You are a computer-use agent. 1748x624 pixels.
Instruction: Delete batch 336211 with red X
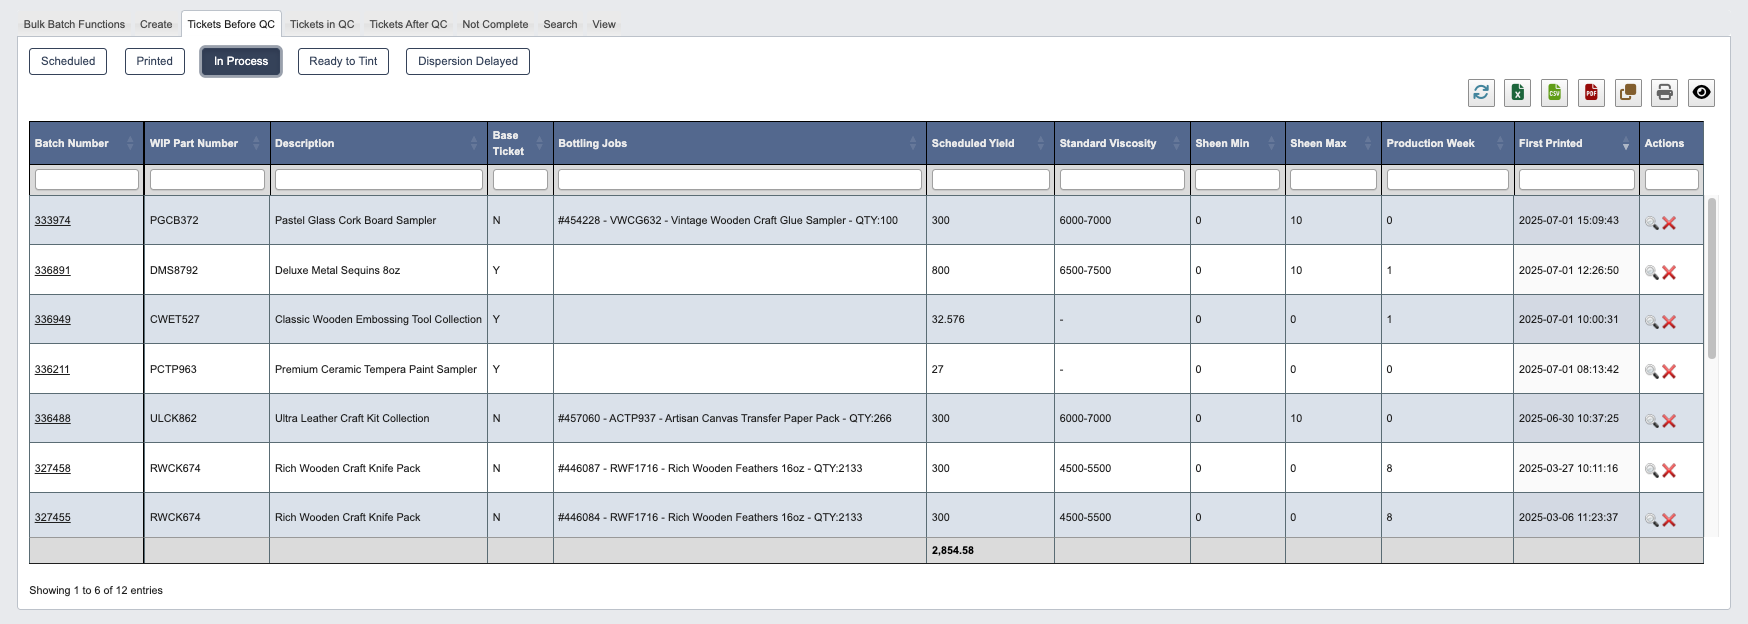(1669, 371)
